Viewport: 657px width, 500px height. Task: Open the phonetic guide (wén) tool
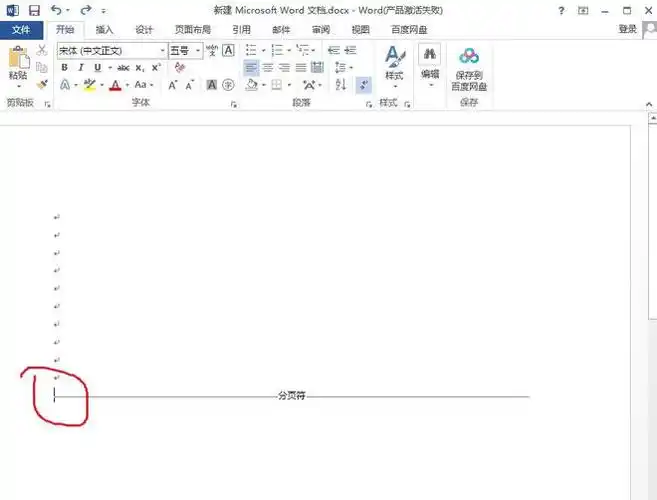click(212, 51)
